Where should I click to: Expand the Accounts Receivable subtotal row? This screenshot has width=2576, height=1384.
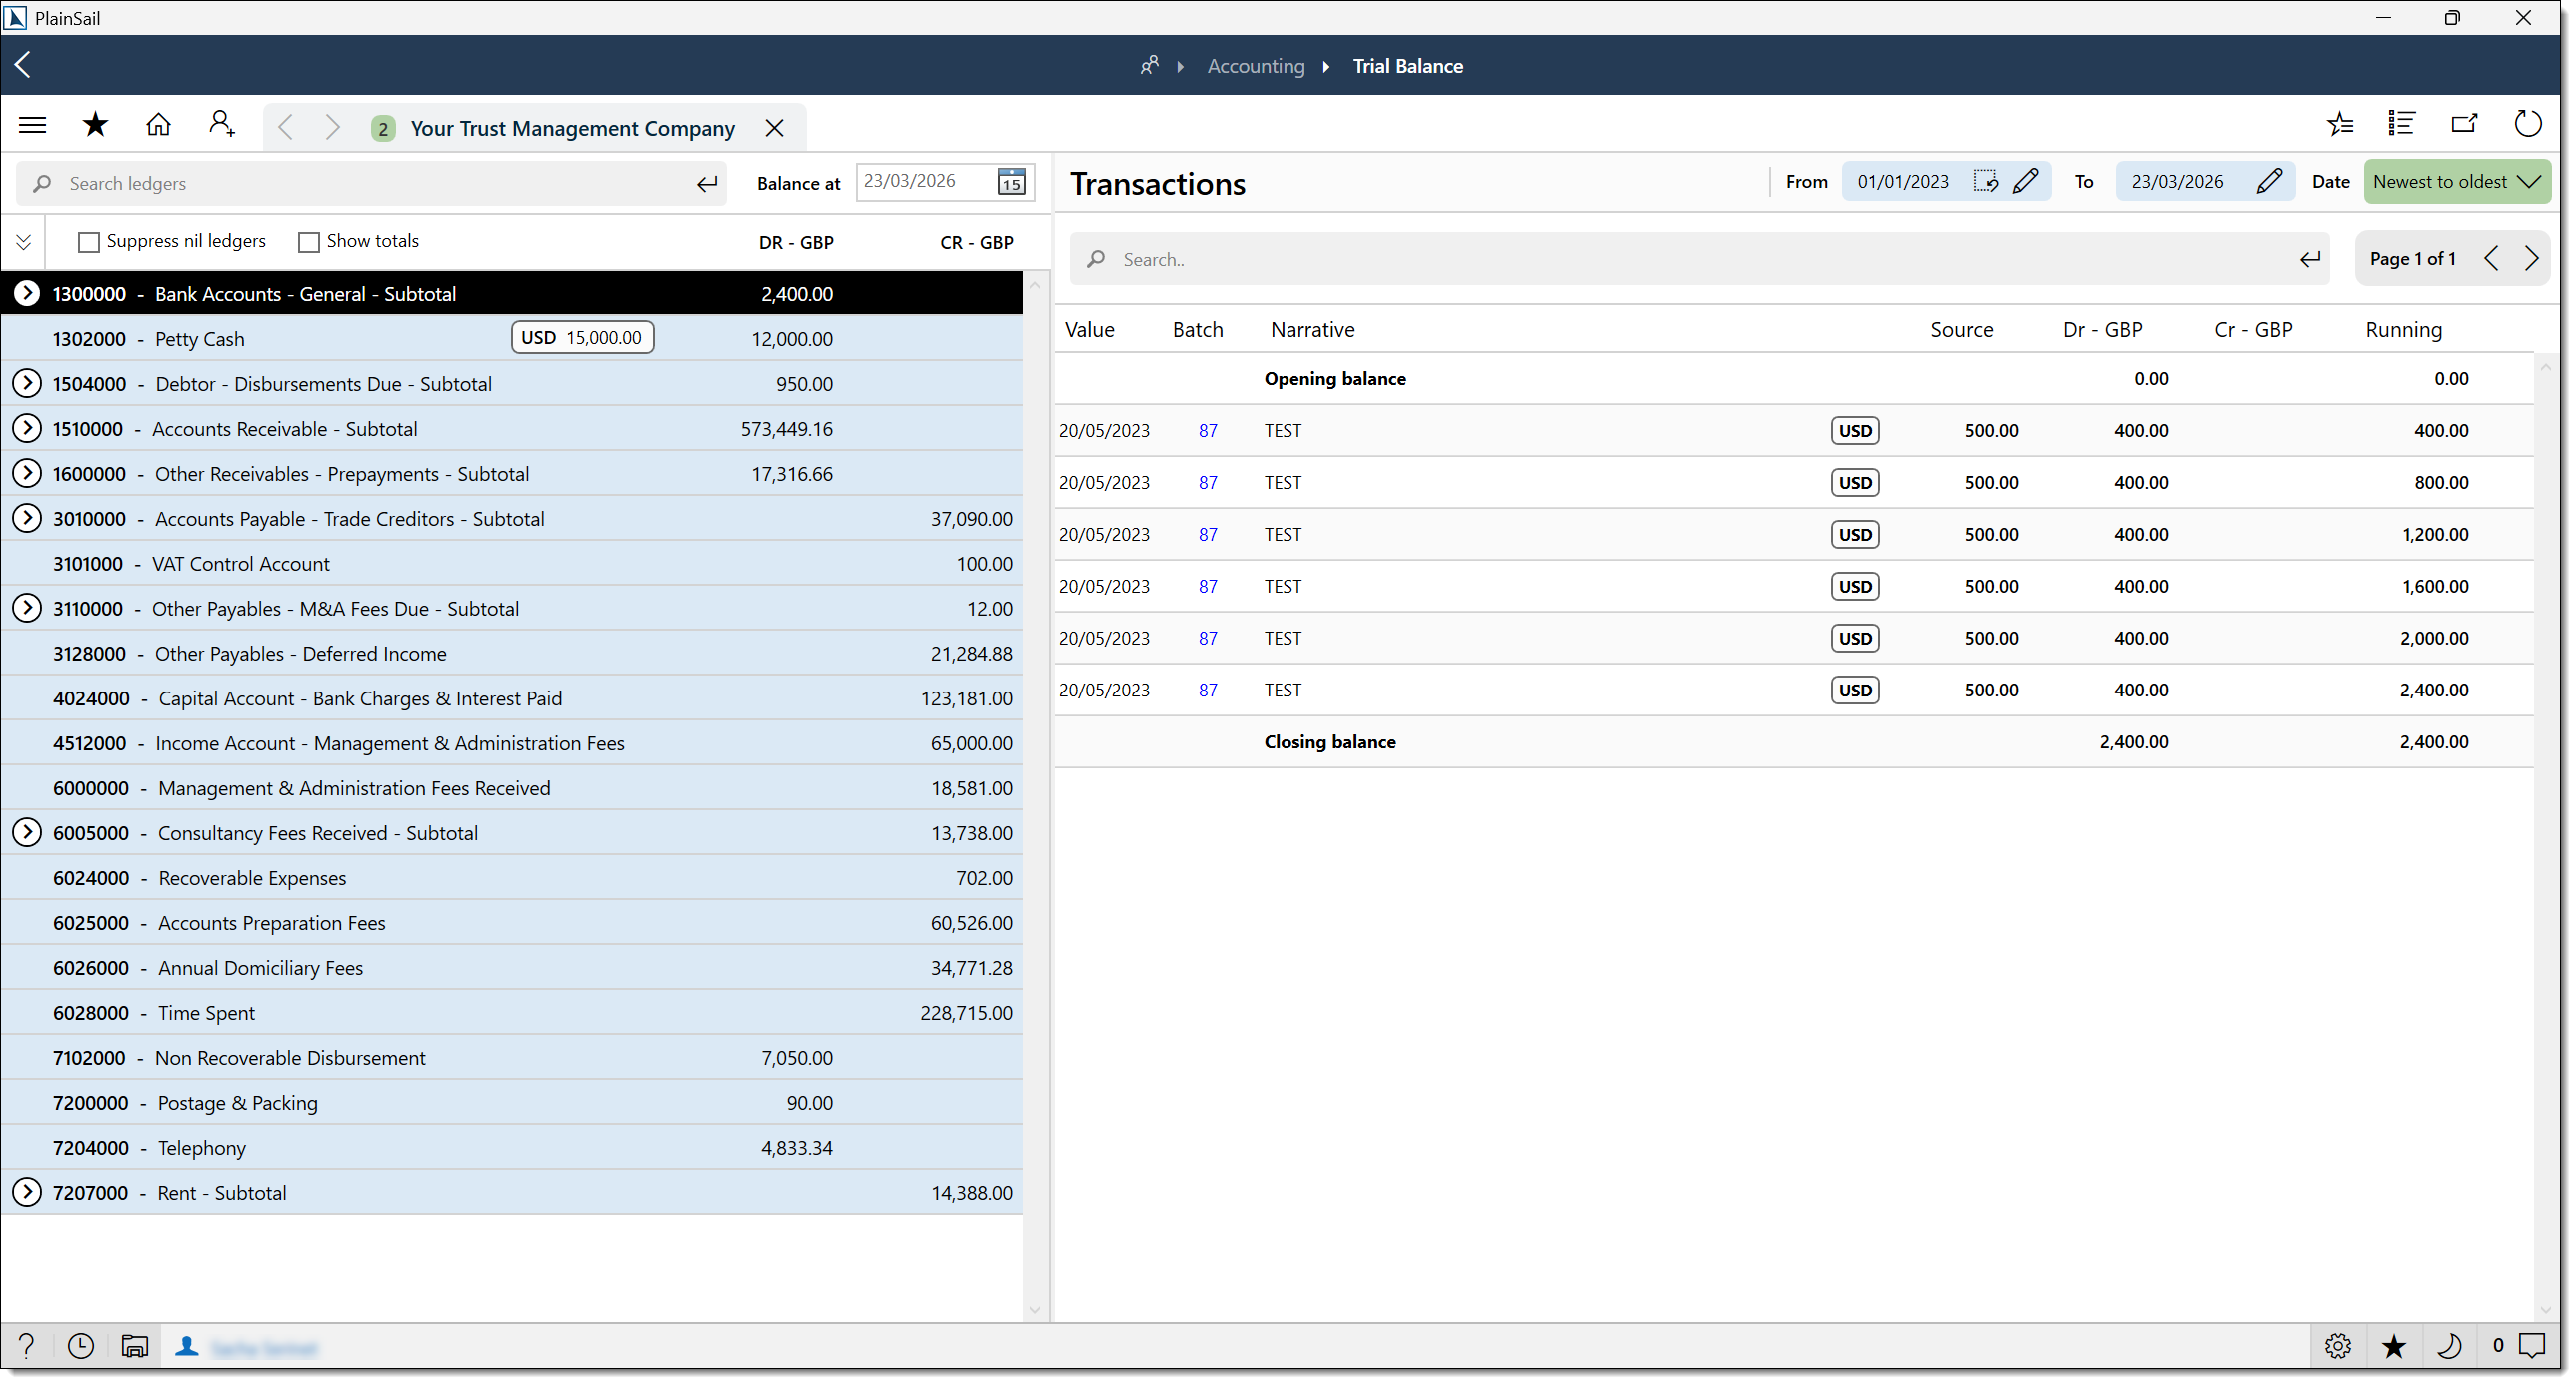[27, 428]
